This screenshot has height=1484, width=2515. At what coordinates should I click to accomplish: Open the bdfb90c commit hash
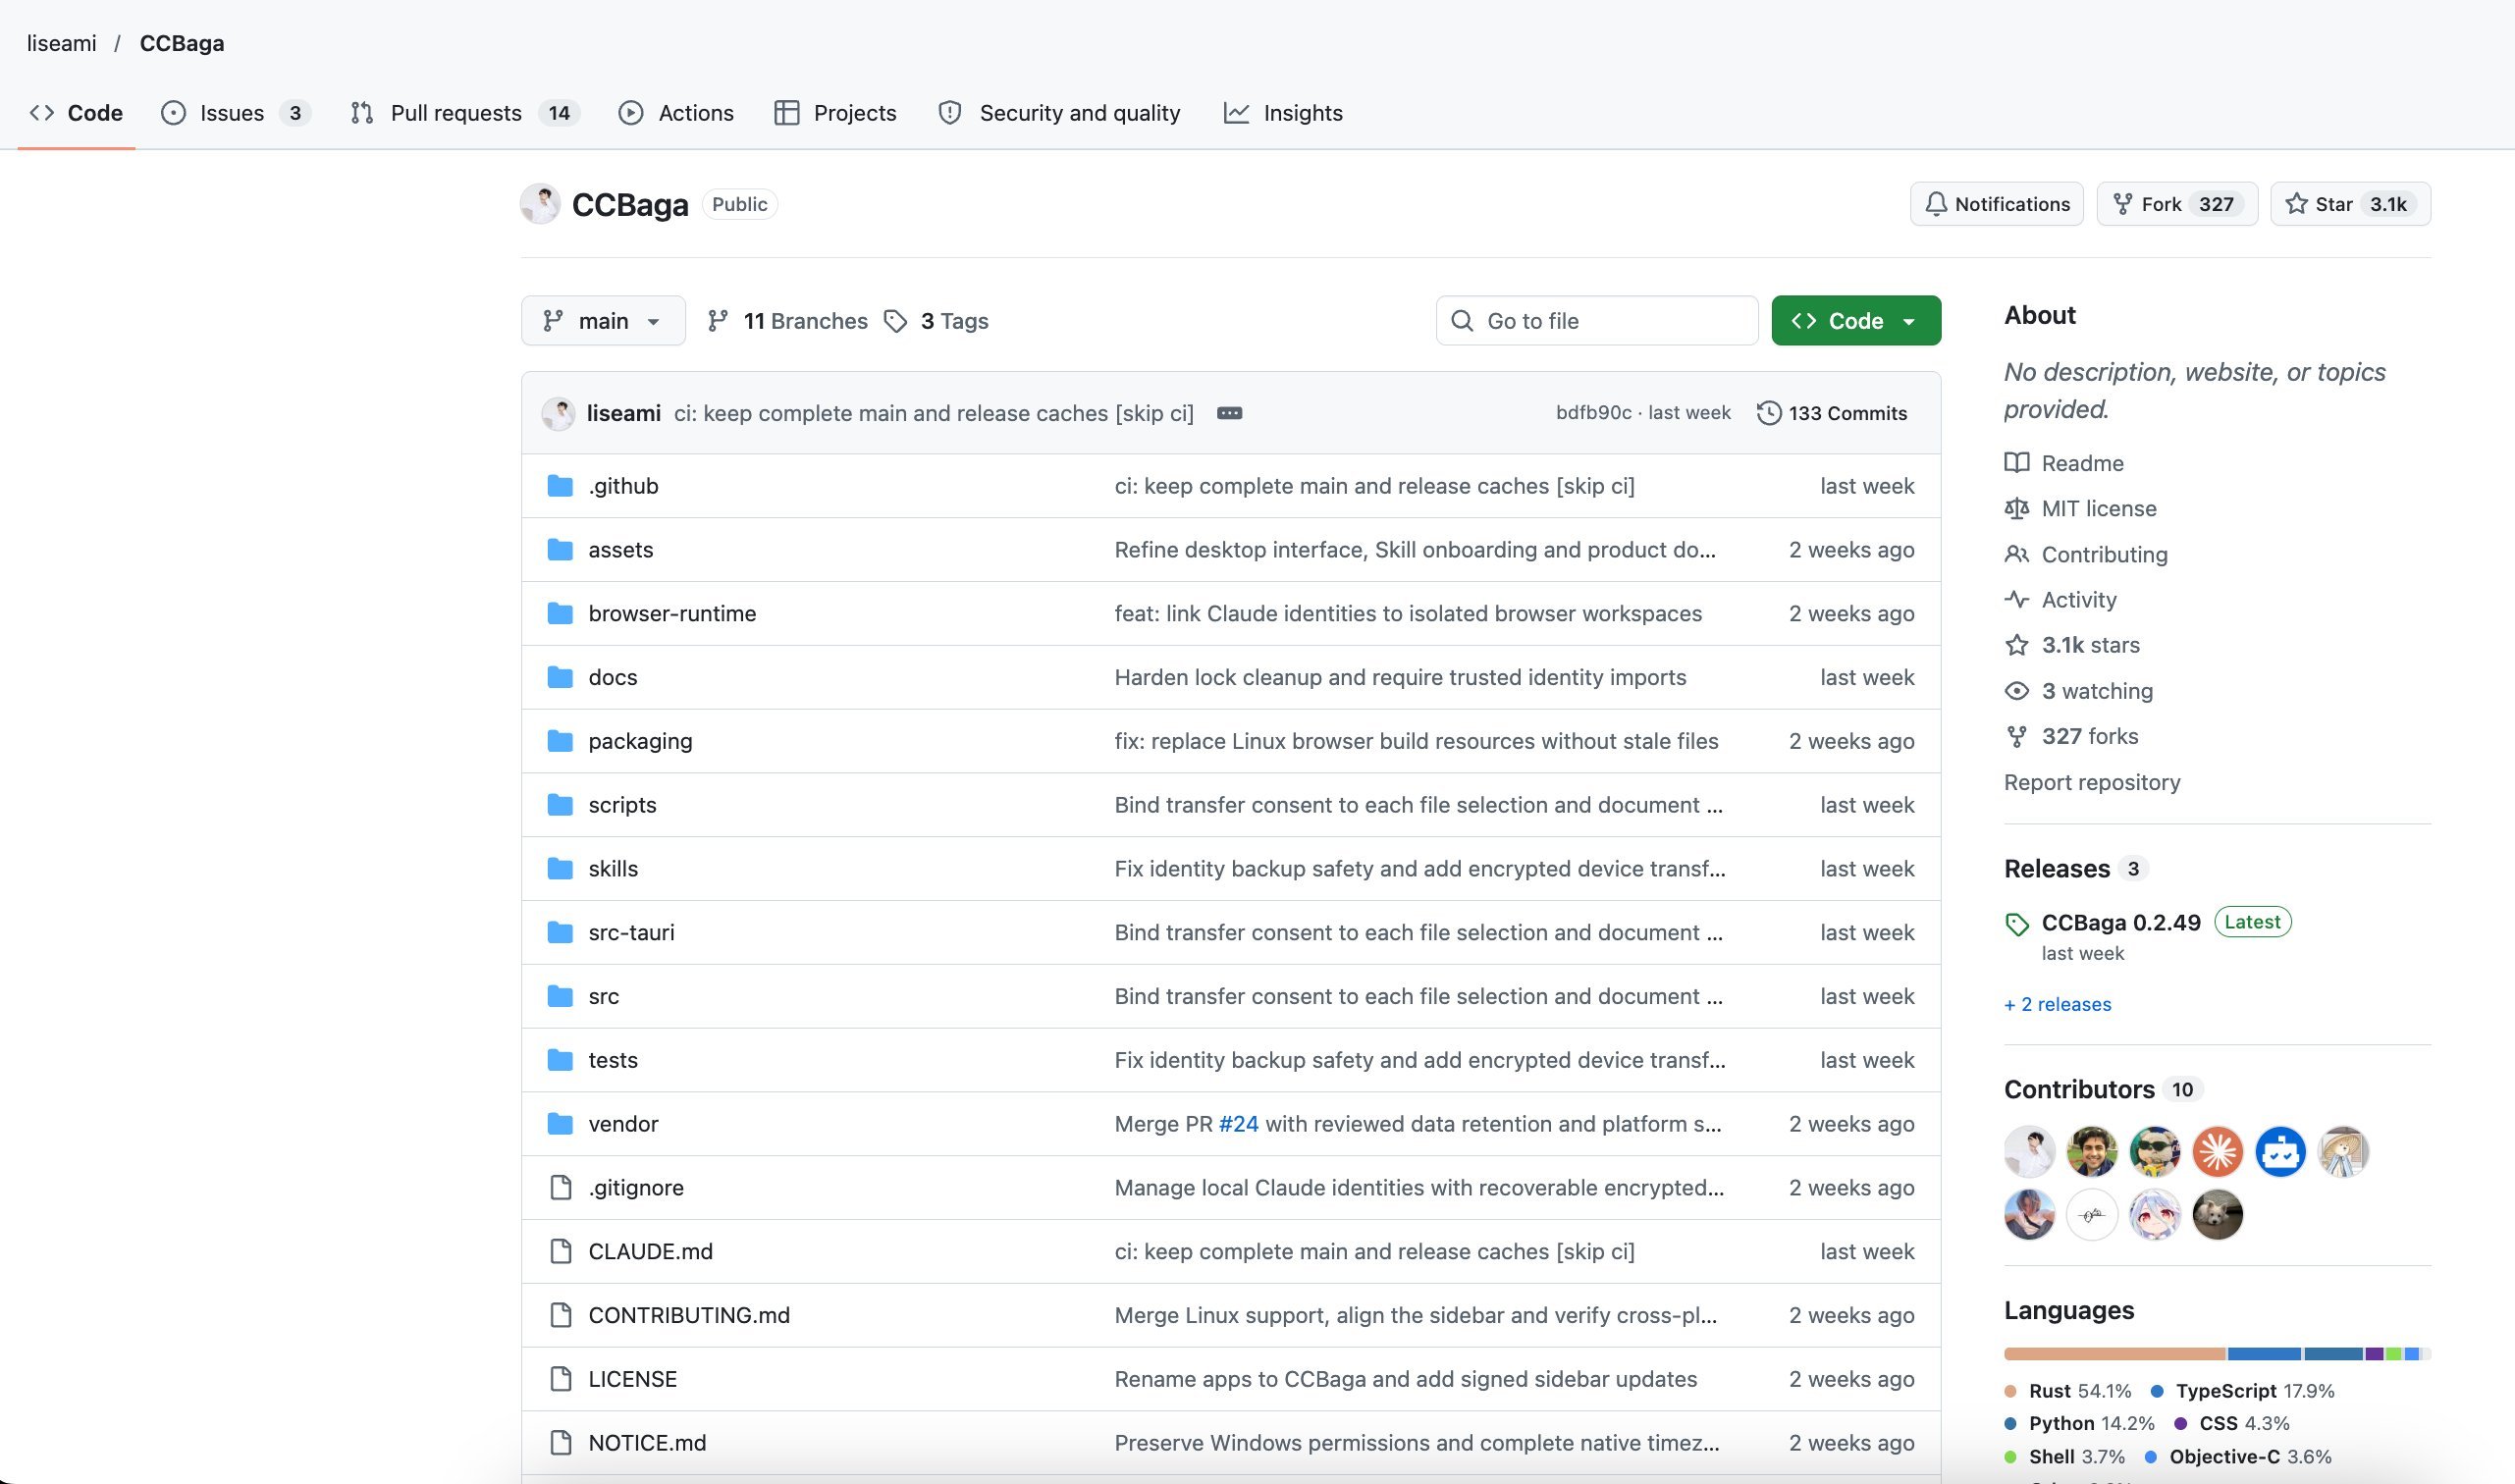1593,413
